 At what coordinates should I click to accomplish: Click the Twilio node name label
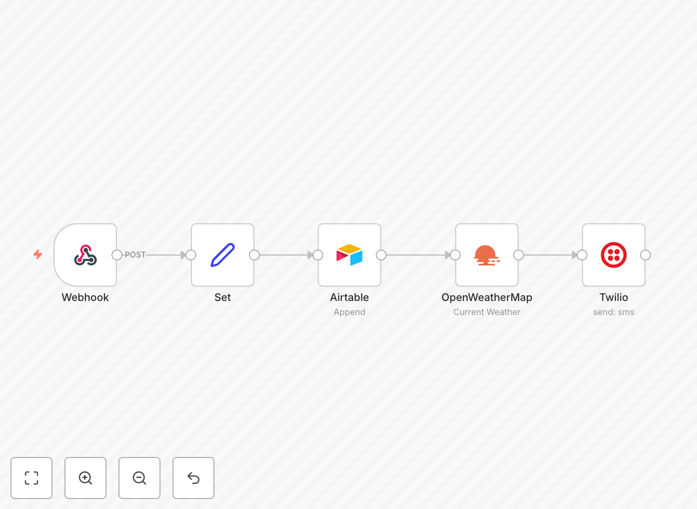[x=614, y=297]
